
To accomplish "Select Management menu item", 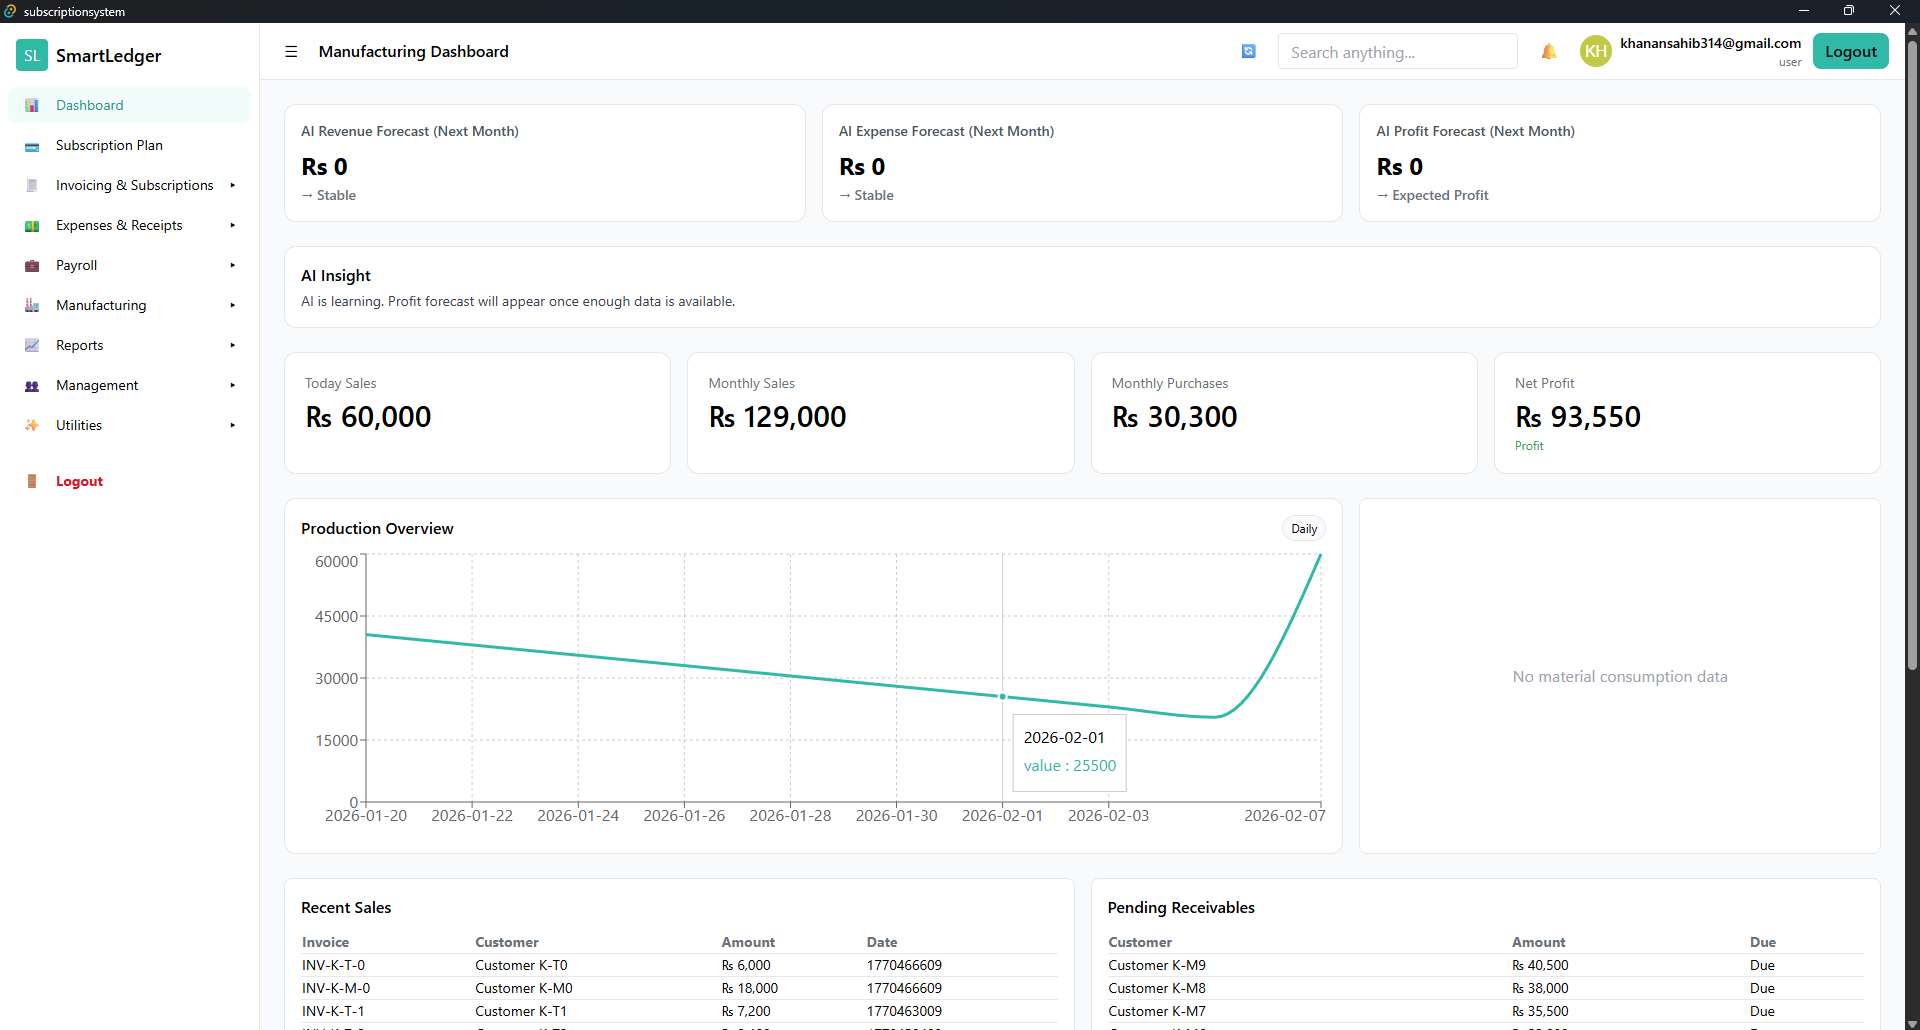I will point(129,385).
